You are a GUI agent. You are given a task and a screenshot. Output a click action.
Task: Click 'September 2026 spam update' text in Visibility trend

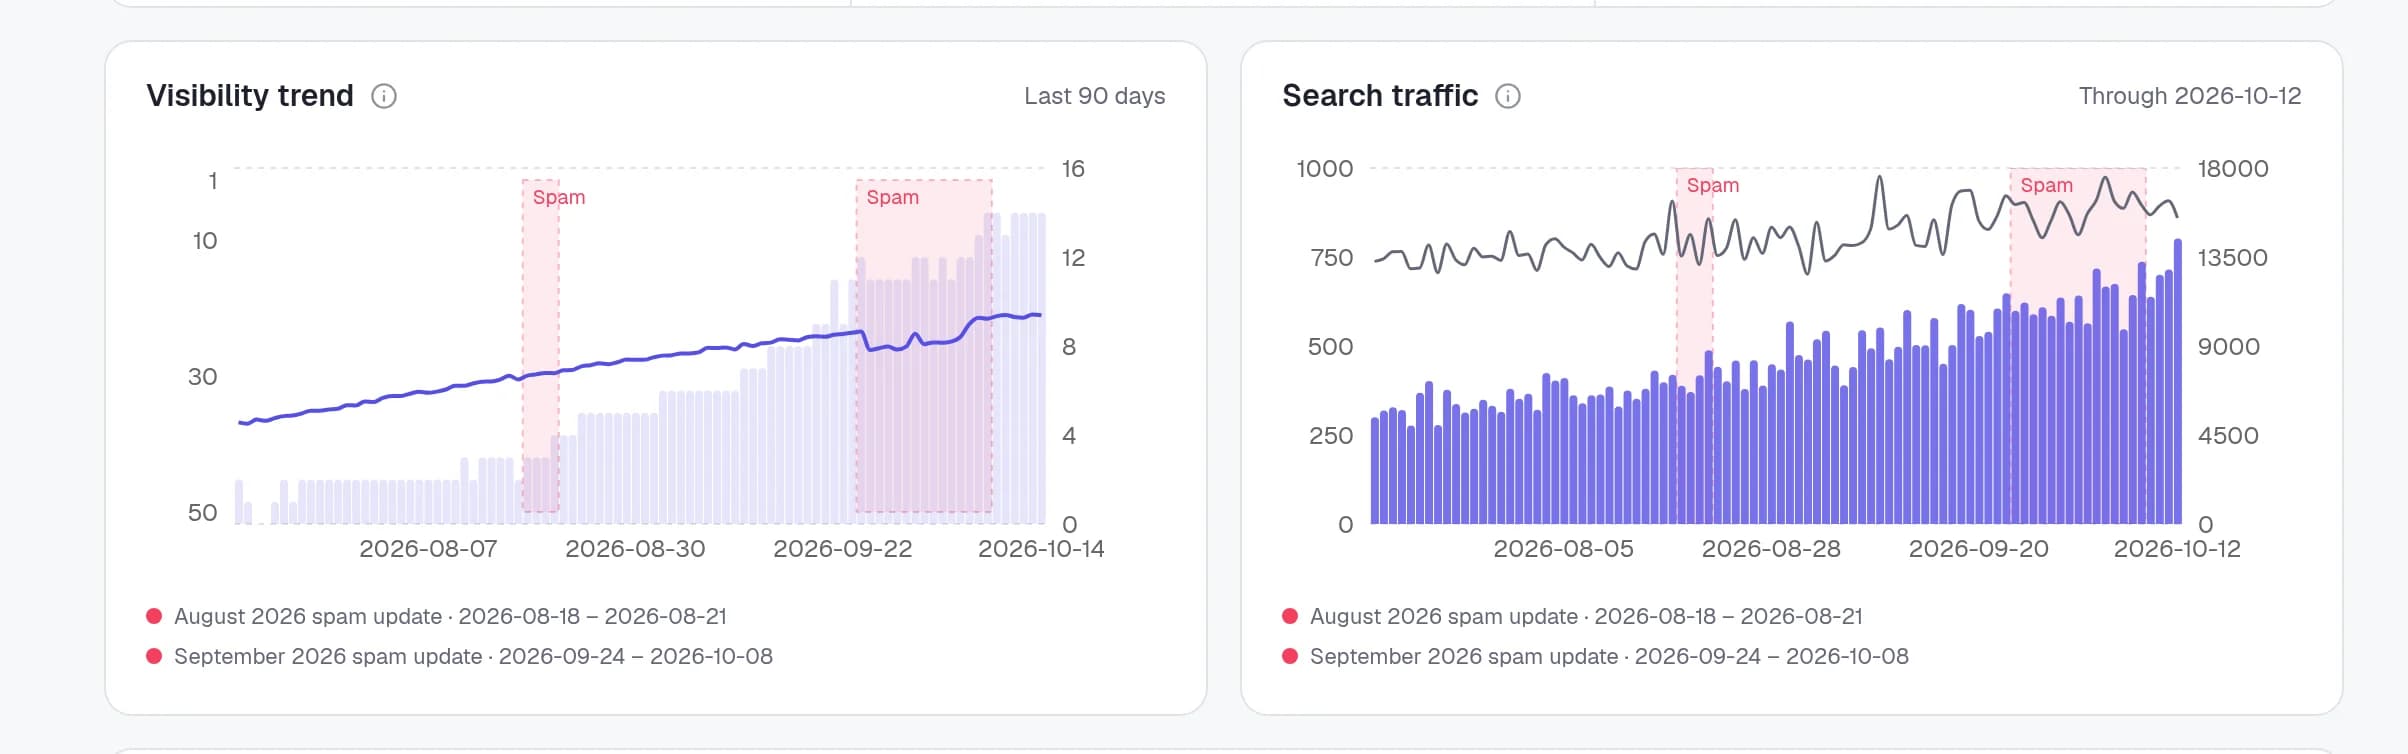[328, 656]
